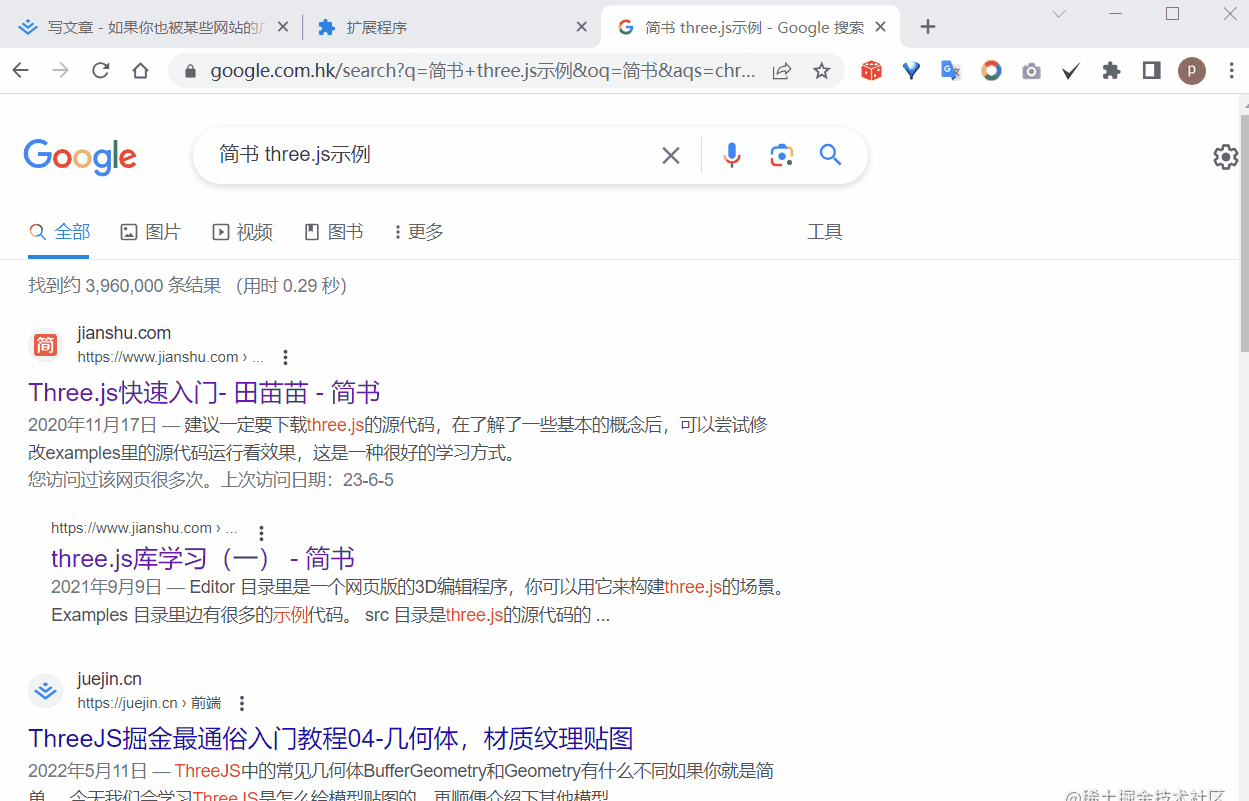Click the jianshu.com site favicon

[x=45, y=345]
